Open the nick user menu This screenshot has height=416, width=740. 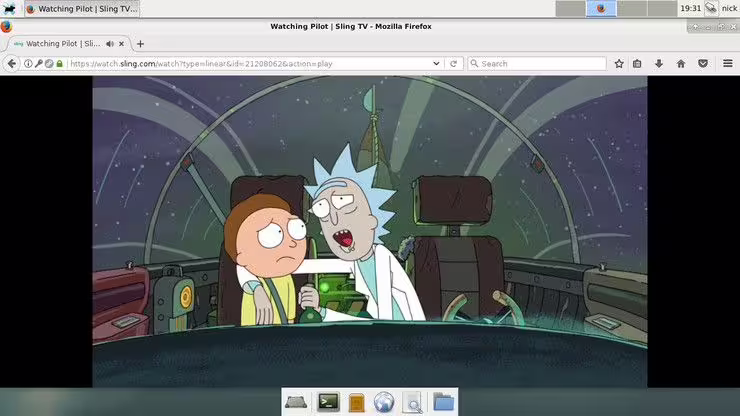(729, 8)
